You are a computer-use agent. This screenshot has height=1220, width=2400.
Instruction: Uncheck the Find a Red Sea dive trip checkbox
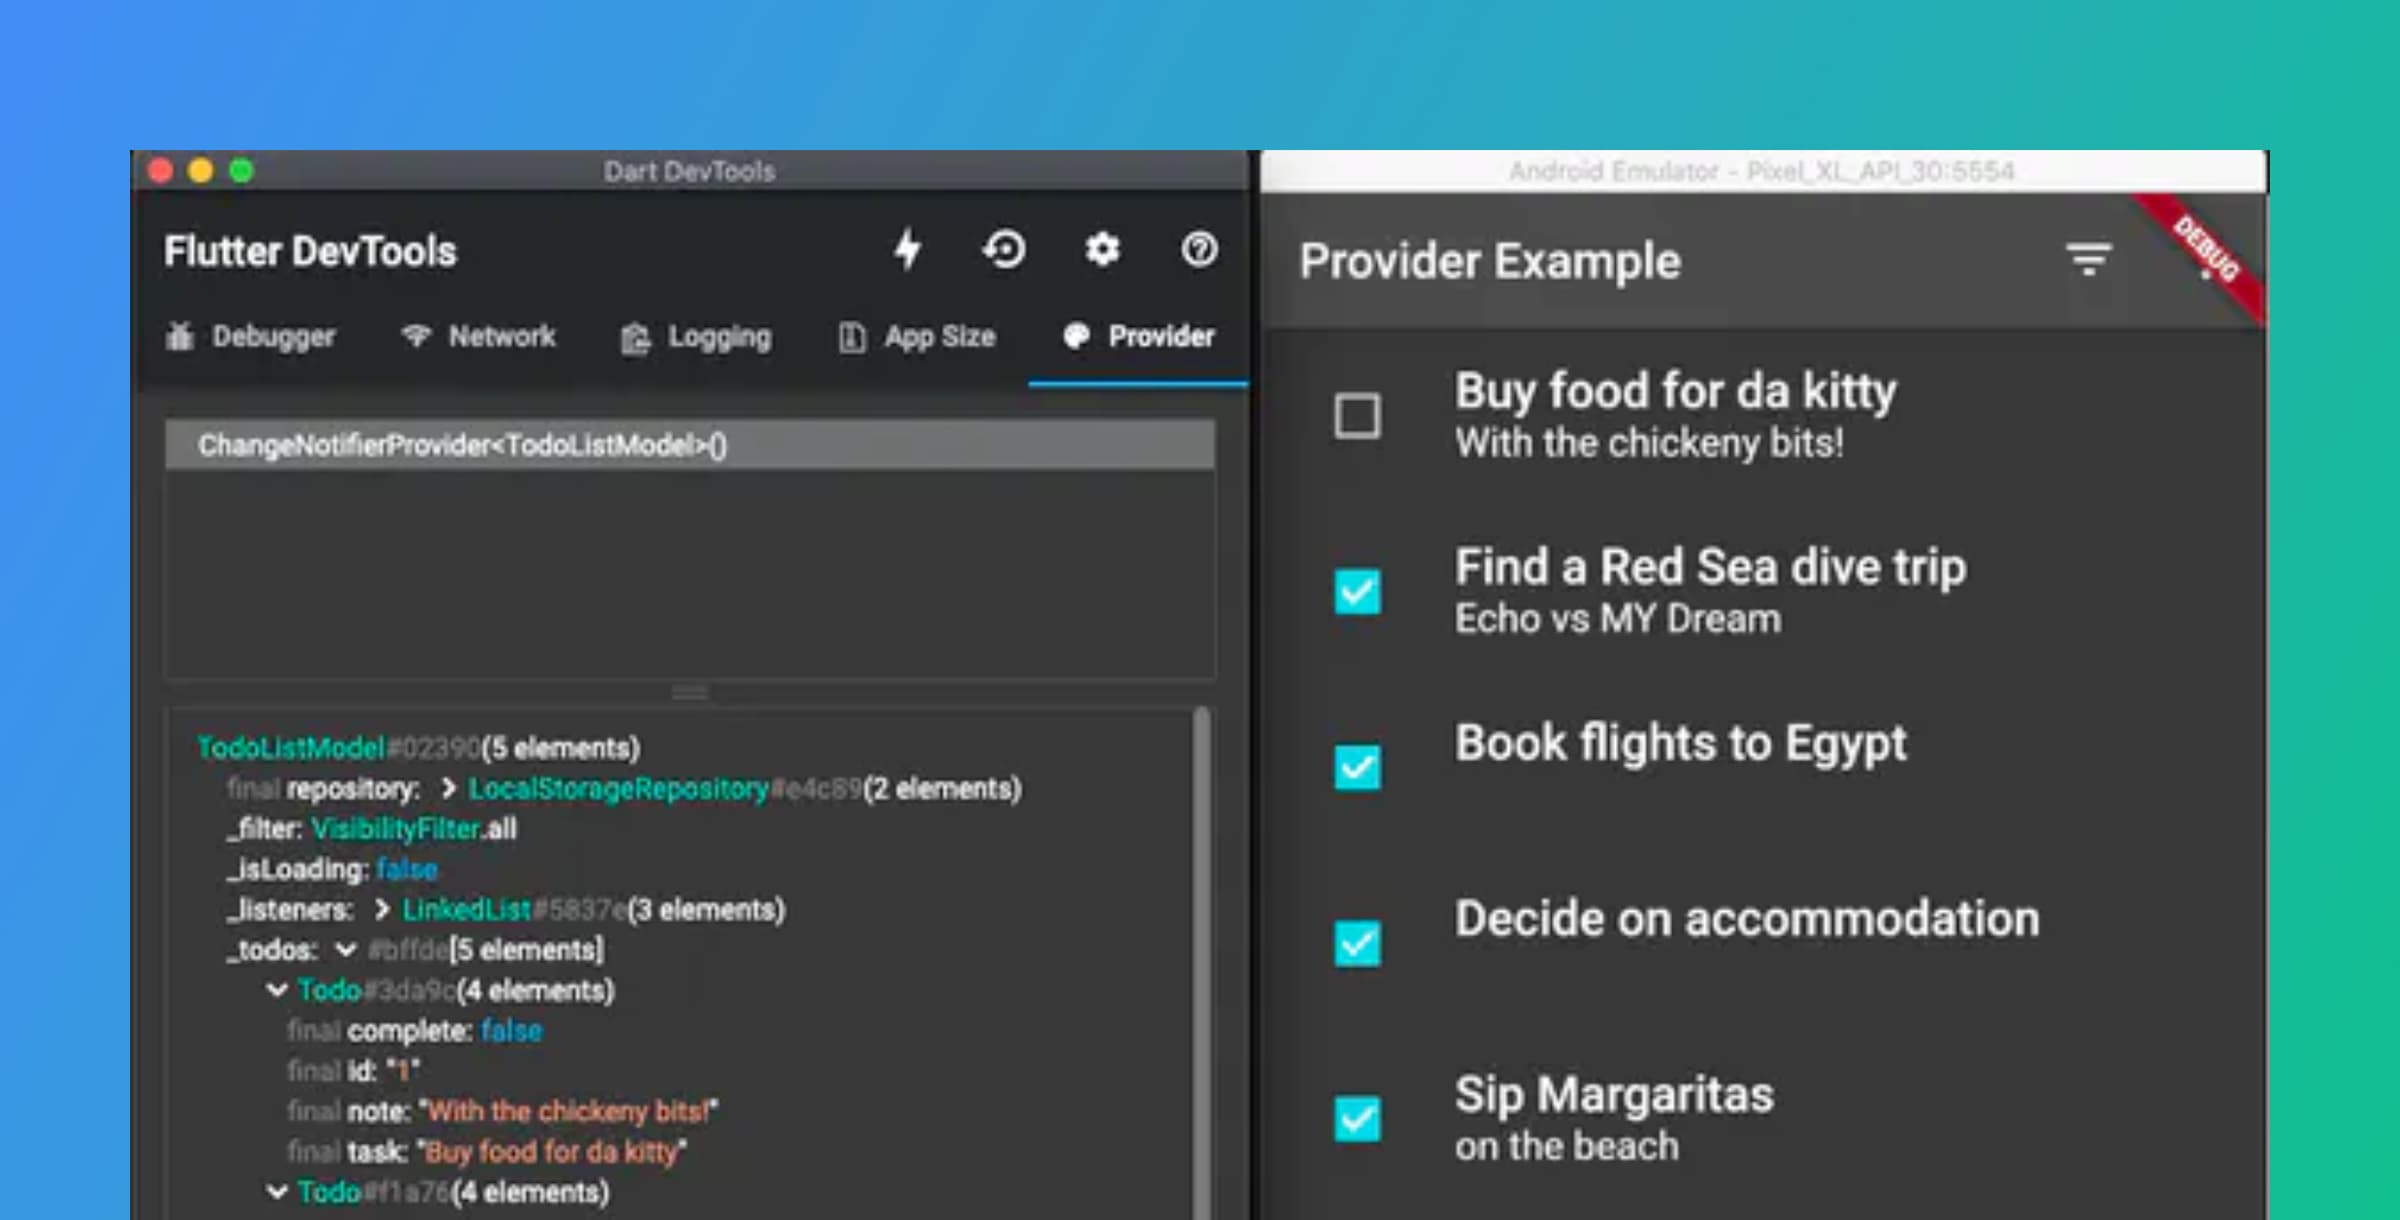(x=1357, y=592)
